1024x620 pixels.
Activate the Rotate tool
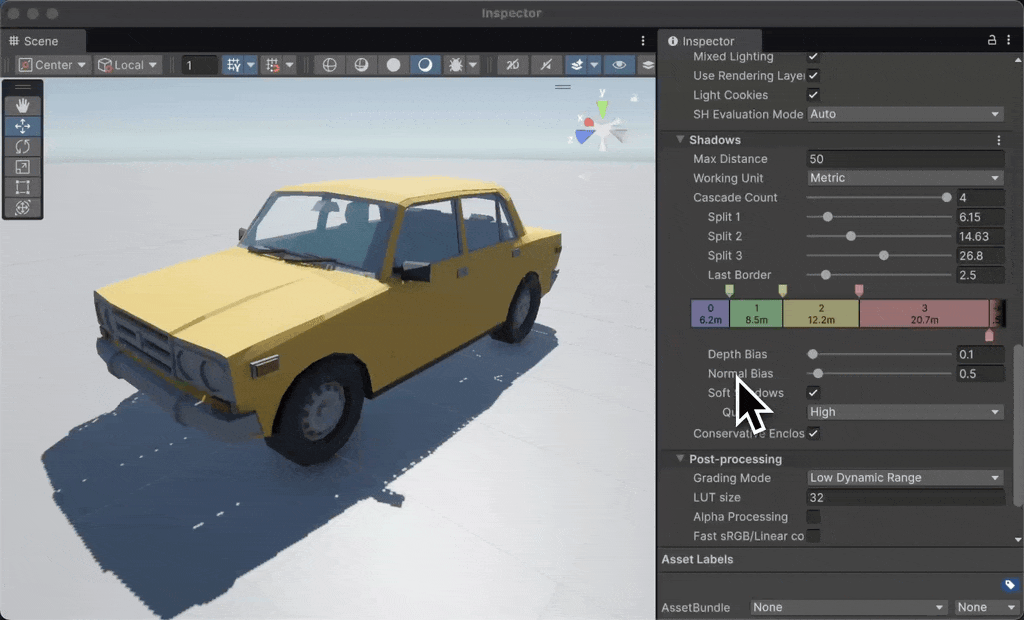point(21,146)
